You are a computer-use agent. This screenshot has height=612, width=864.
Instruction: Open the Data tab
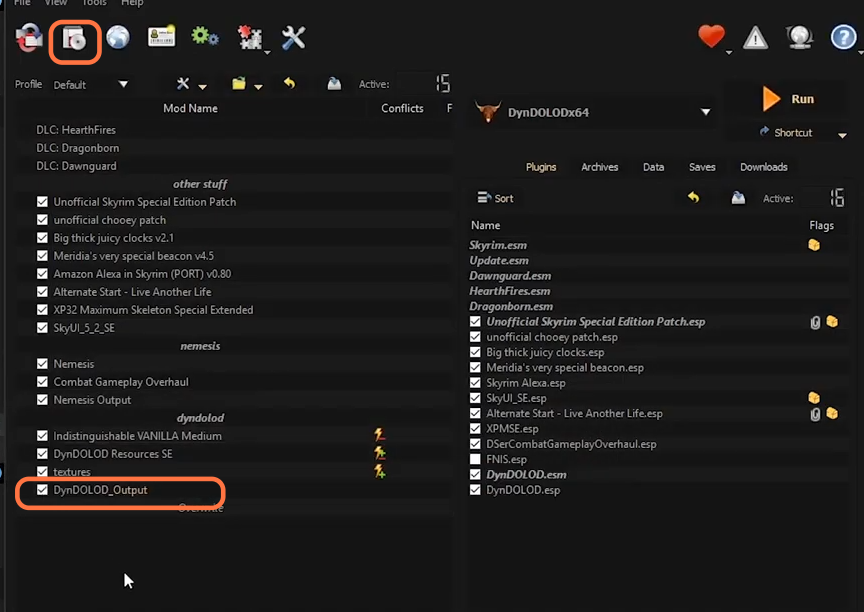tap(654, 167)
